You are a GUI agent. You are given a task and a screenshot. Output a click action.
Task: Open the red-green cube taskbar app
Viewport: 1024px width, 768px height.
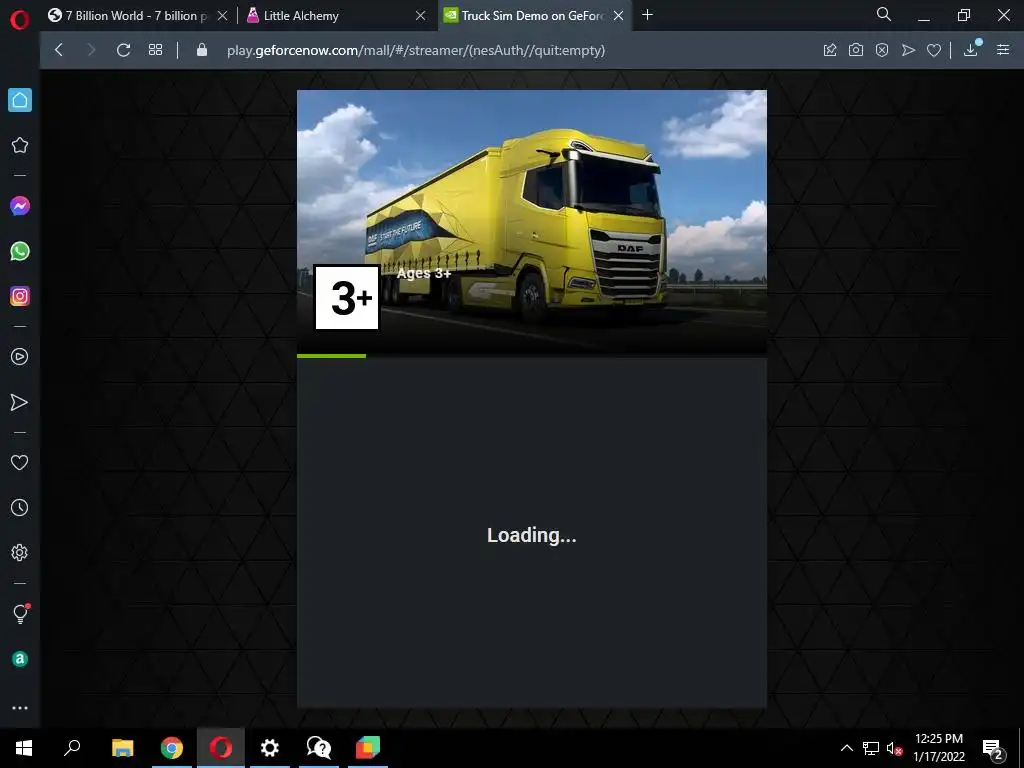pos(368,748)
